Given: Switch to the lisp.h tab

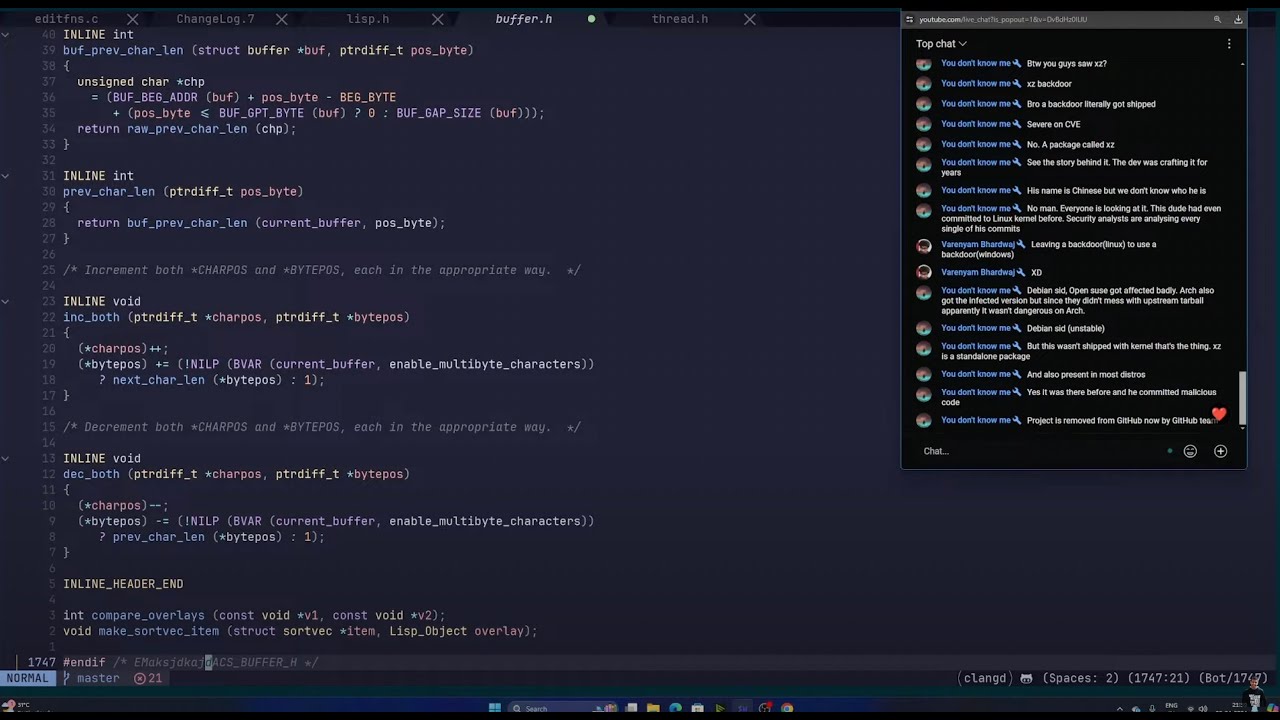Looking at the screenshot, I should 368,19.
